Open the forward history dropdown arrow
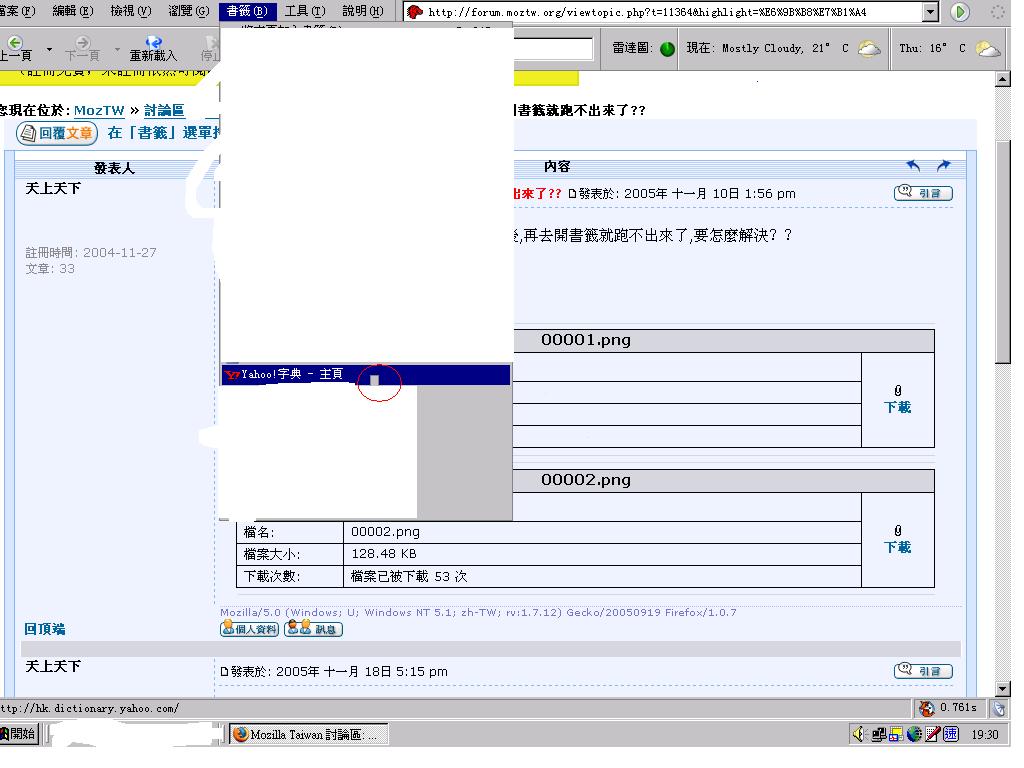1024x768 pixels. pos(117,49)
